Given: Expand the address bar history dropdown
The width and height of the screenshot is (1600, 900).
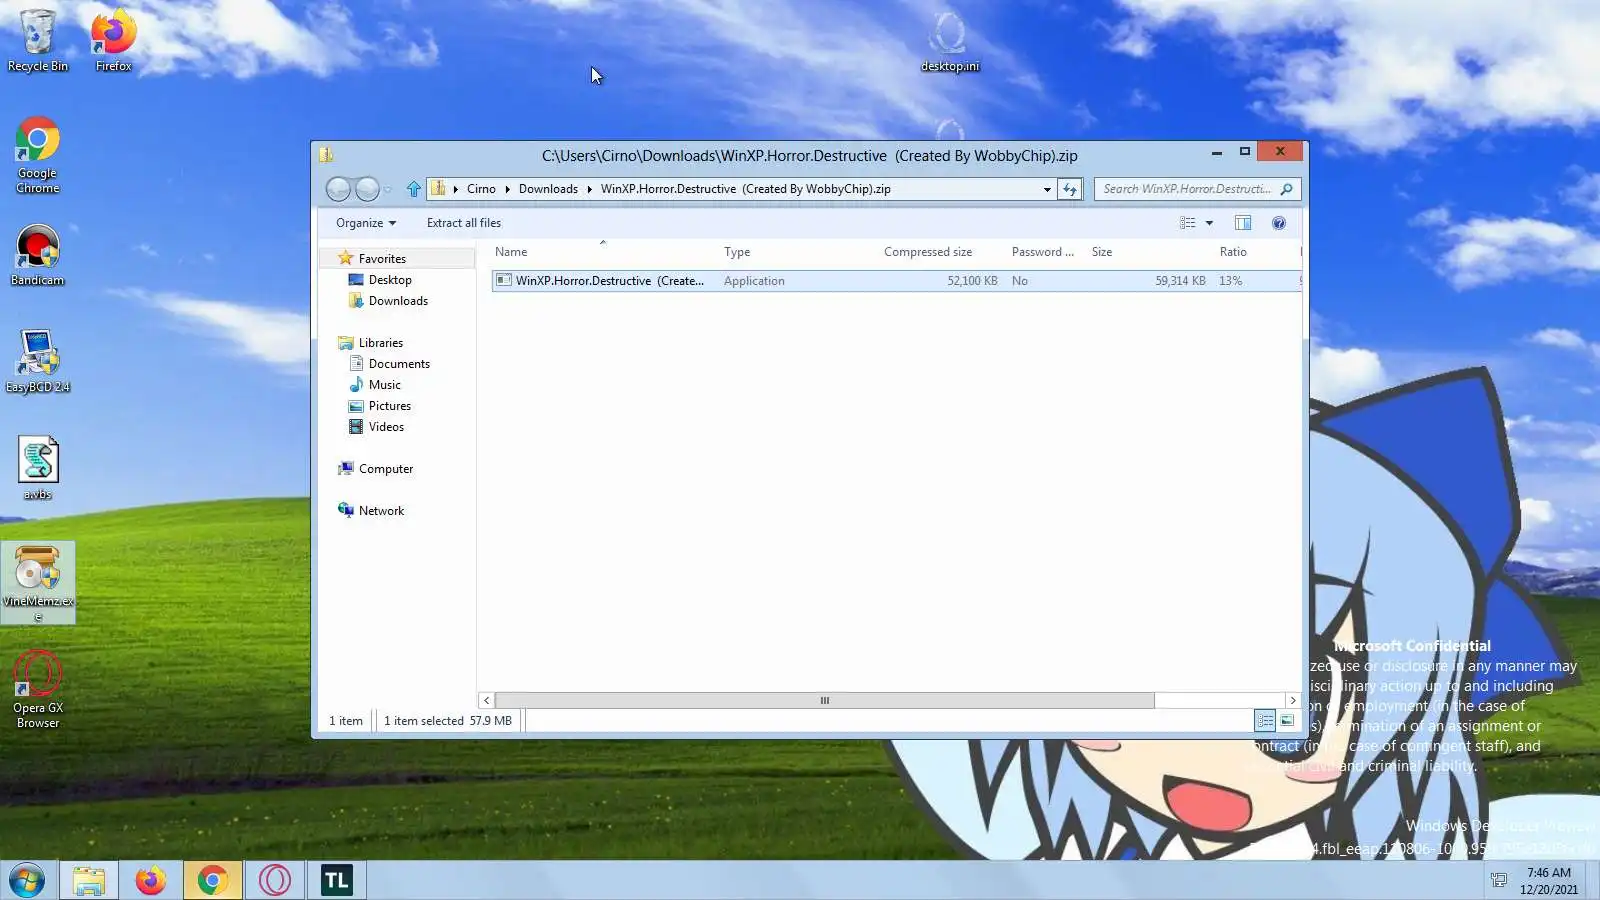Looking at the screenshot, I should click(x=1047, y=189).
